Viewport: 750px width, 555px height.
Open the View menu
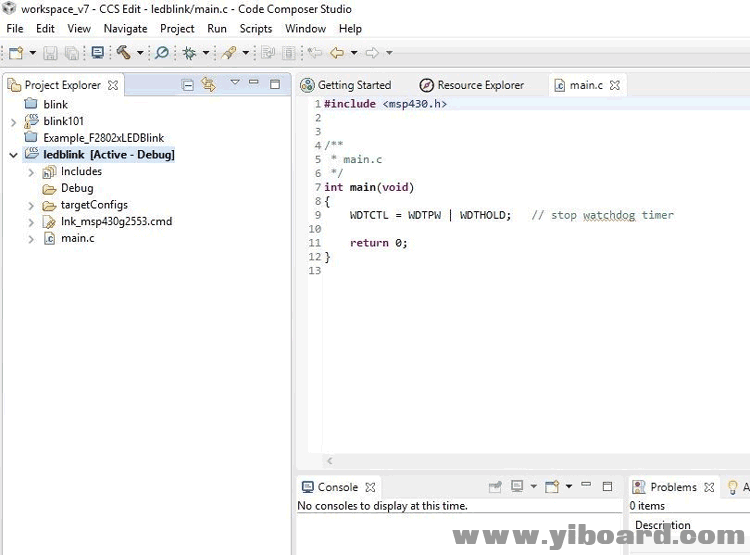coord(79,29)
